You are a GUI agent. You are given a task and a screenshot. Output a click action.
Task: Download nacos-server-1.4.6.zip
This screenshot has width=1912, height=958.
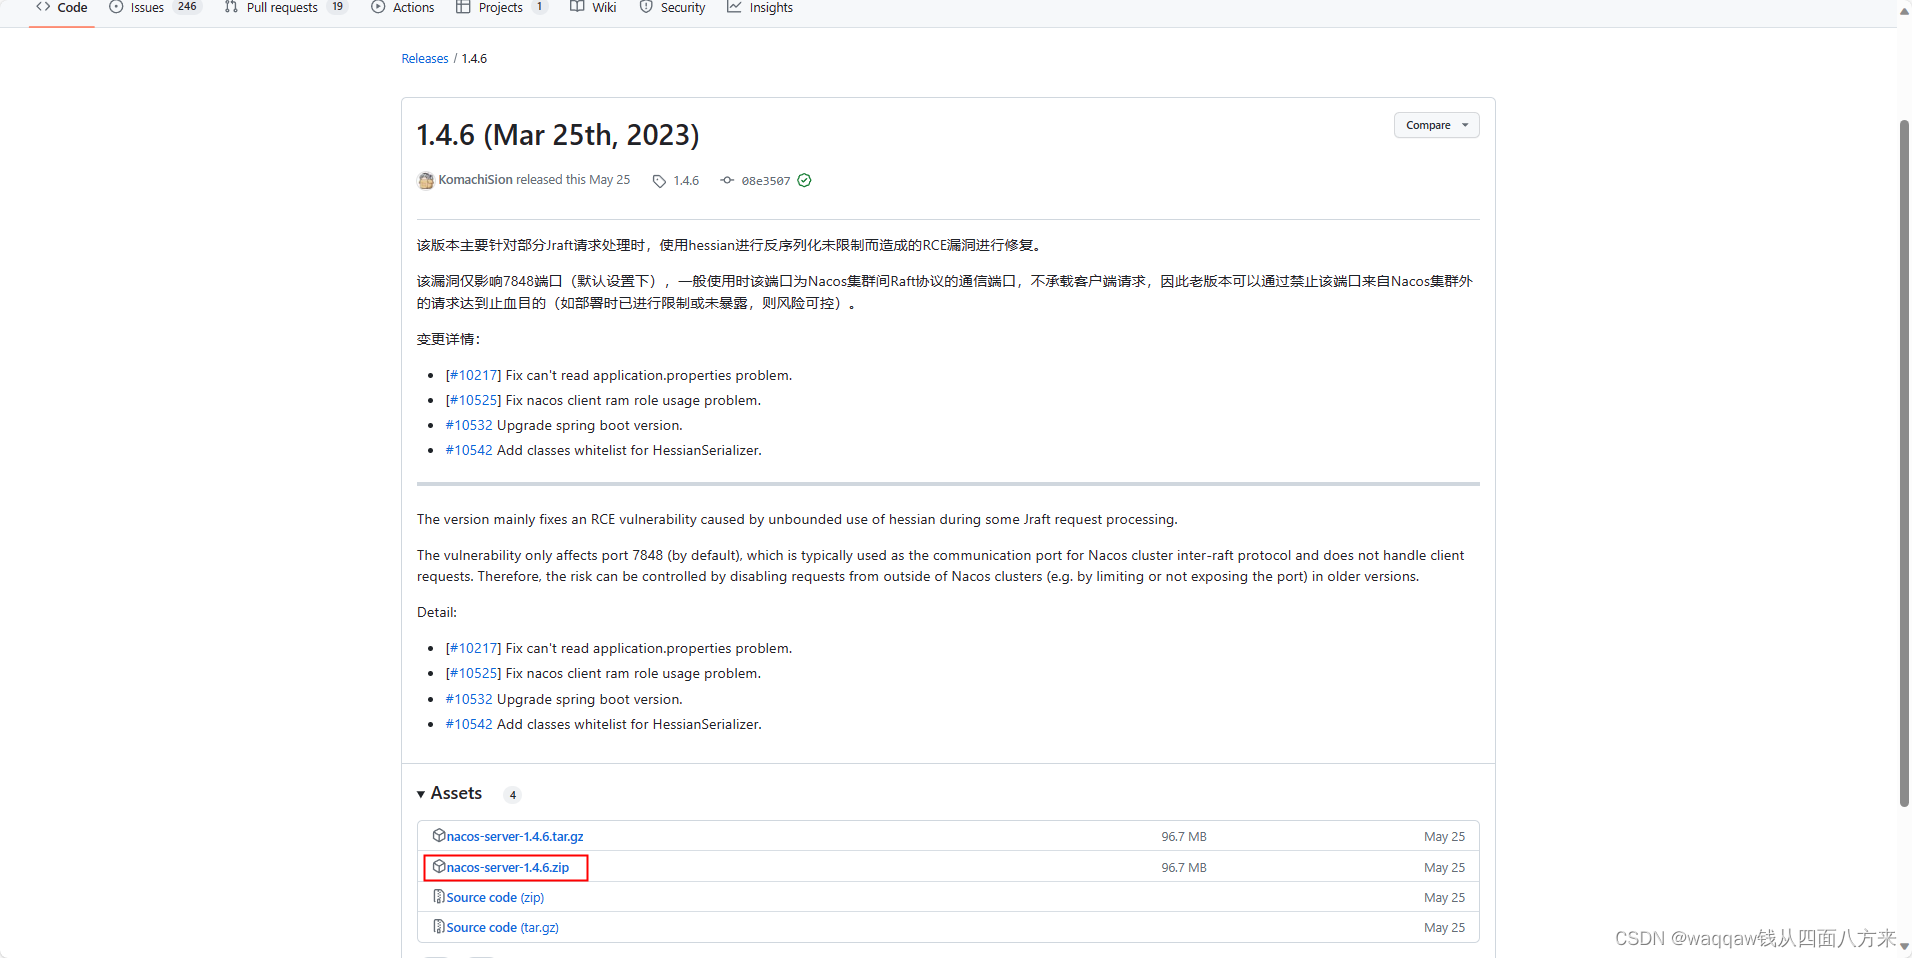tap(507, 868)
